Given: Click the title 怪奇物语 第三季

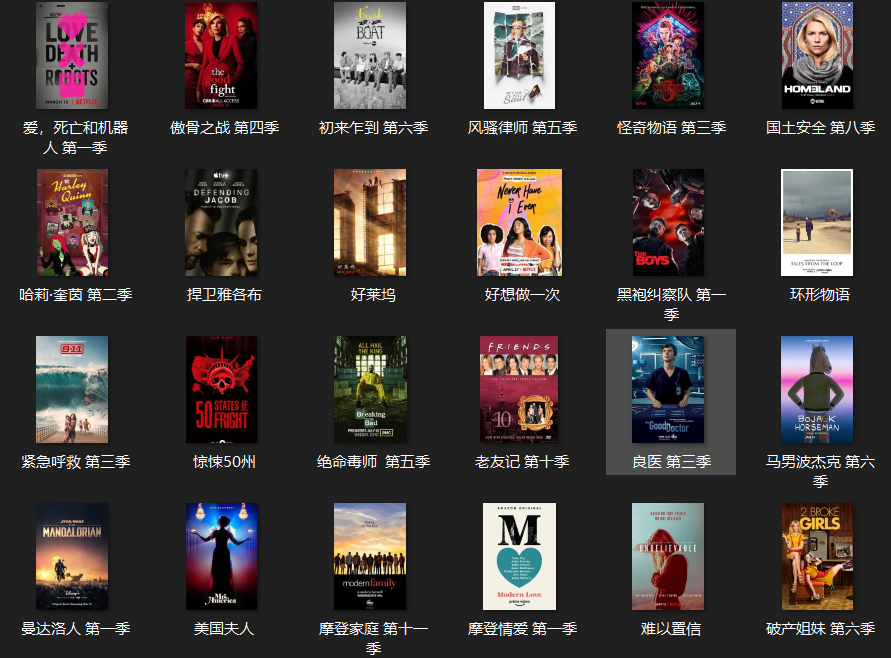Looking at the screenshot, I should pyautogui.click(x=672, y=128).
